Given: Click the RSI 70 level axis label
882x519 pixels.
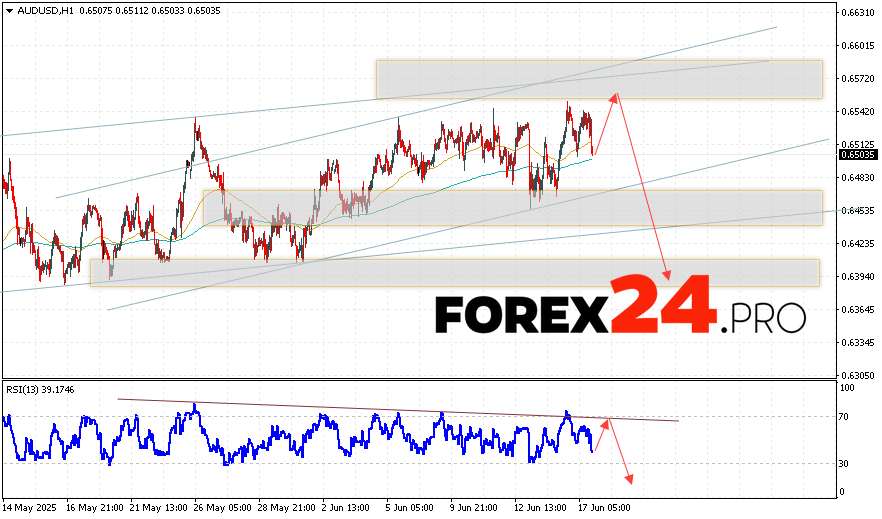Looking at the screenshot, I should 845,416.
